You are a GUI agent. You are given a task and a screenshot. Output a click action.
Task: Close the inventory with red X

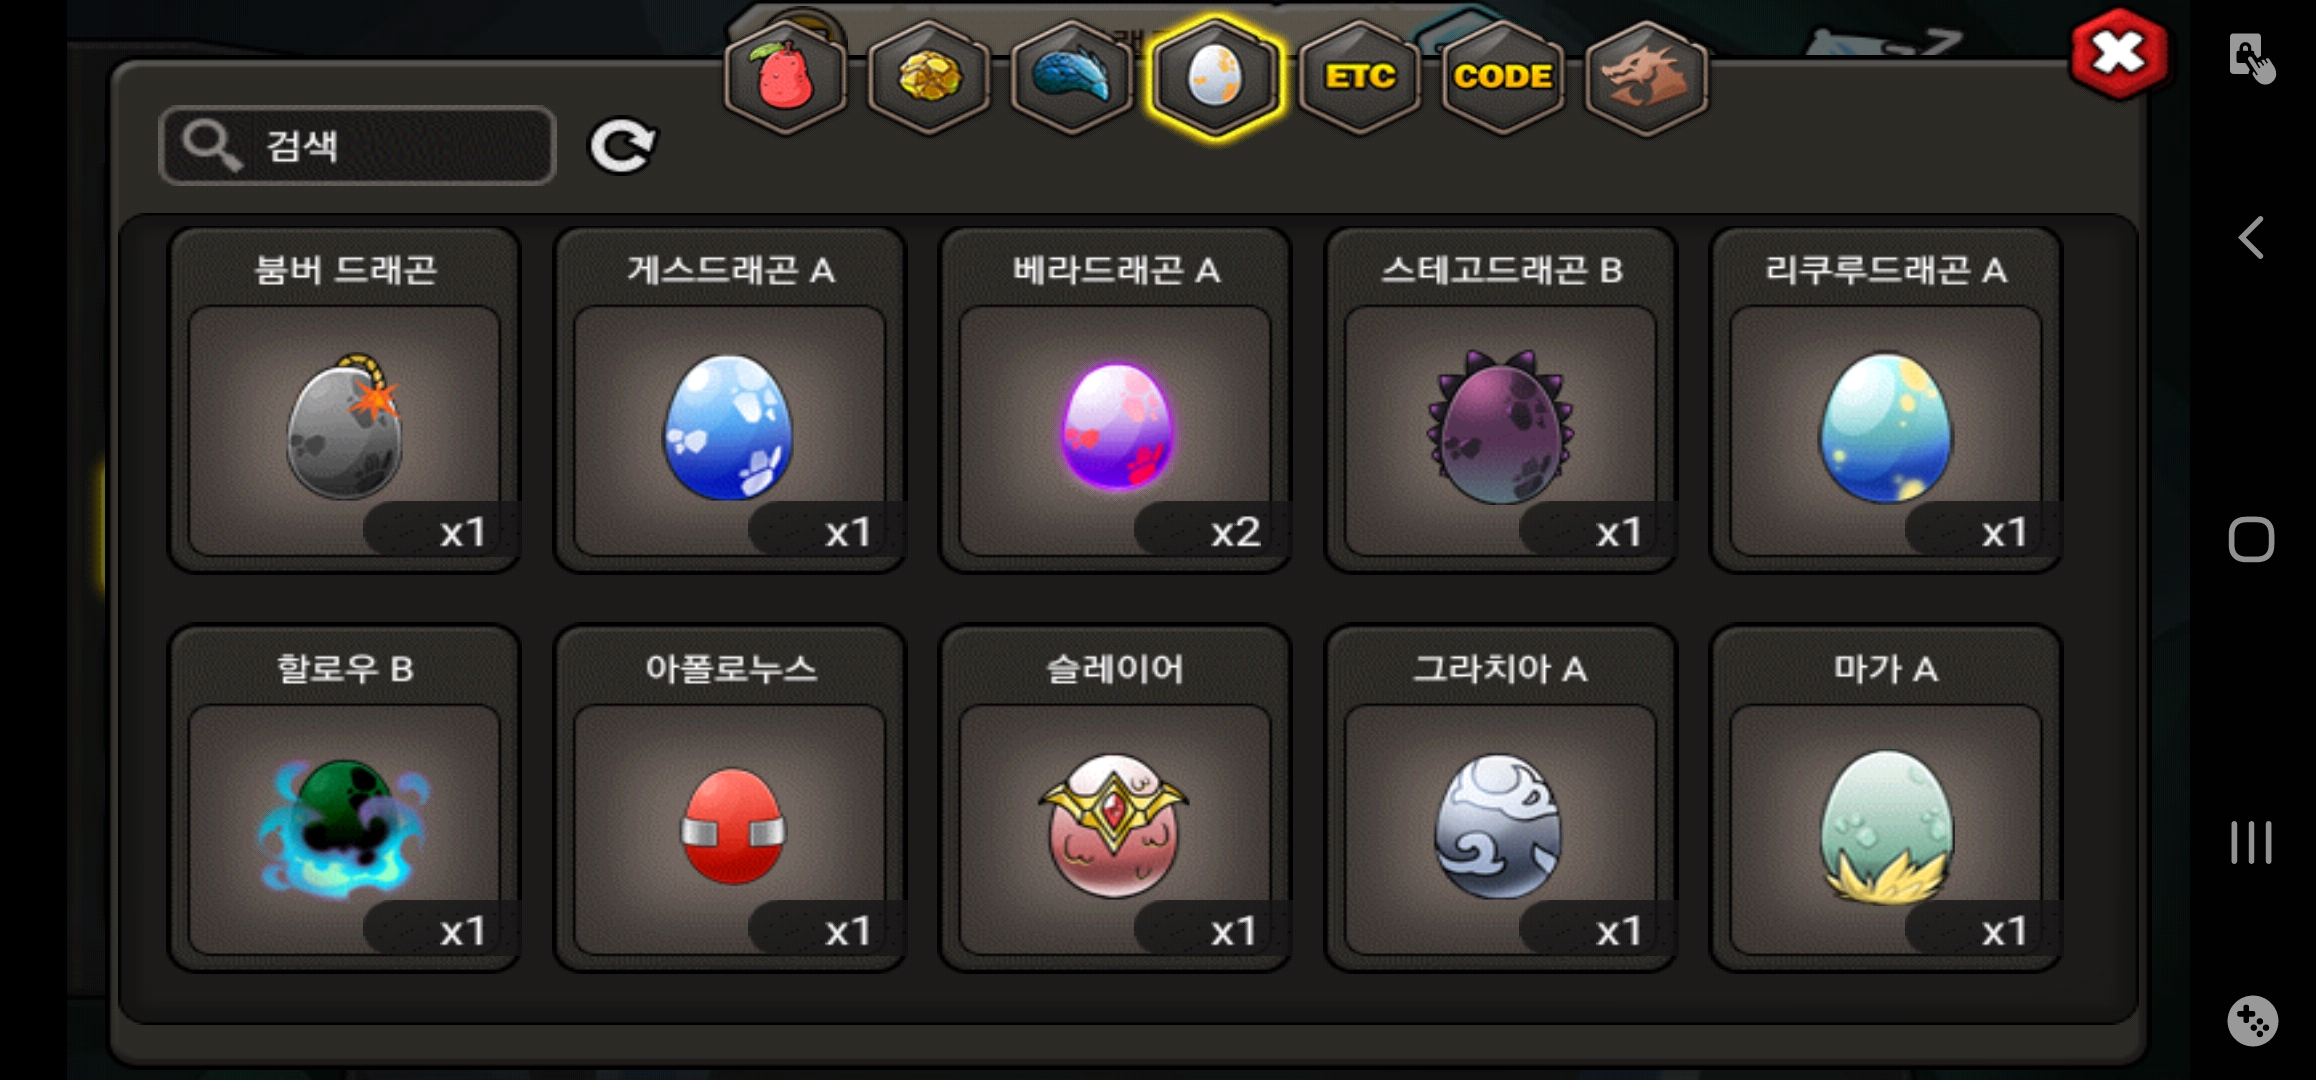tap(2119, 54)
